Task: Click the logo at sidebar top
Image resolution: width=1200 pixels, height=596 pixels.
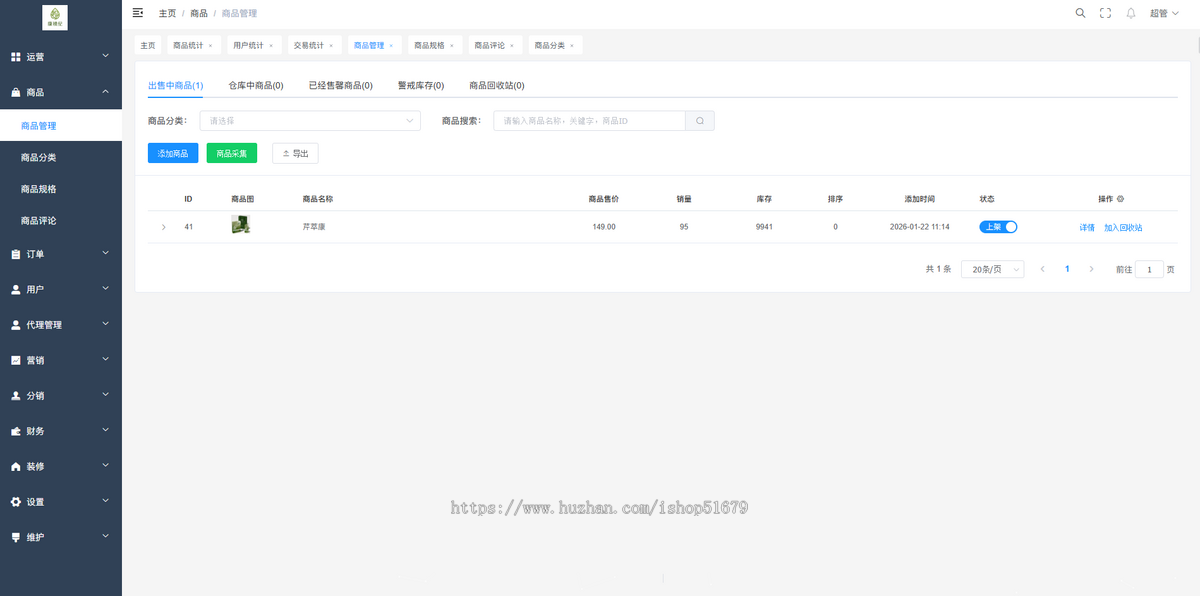Action: coord(54,16)
